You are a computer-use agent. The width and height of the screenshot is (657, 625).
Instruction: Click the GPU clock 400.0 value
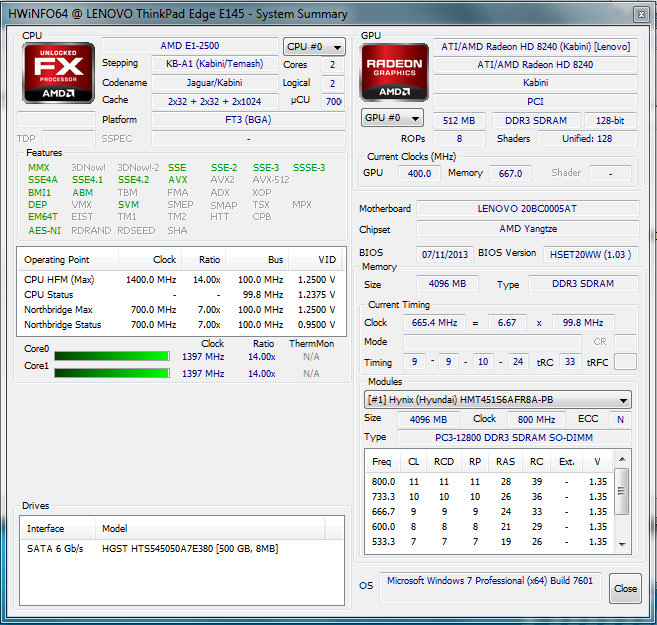(x=419, y=173)
